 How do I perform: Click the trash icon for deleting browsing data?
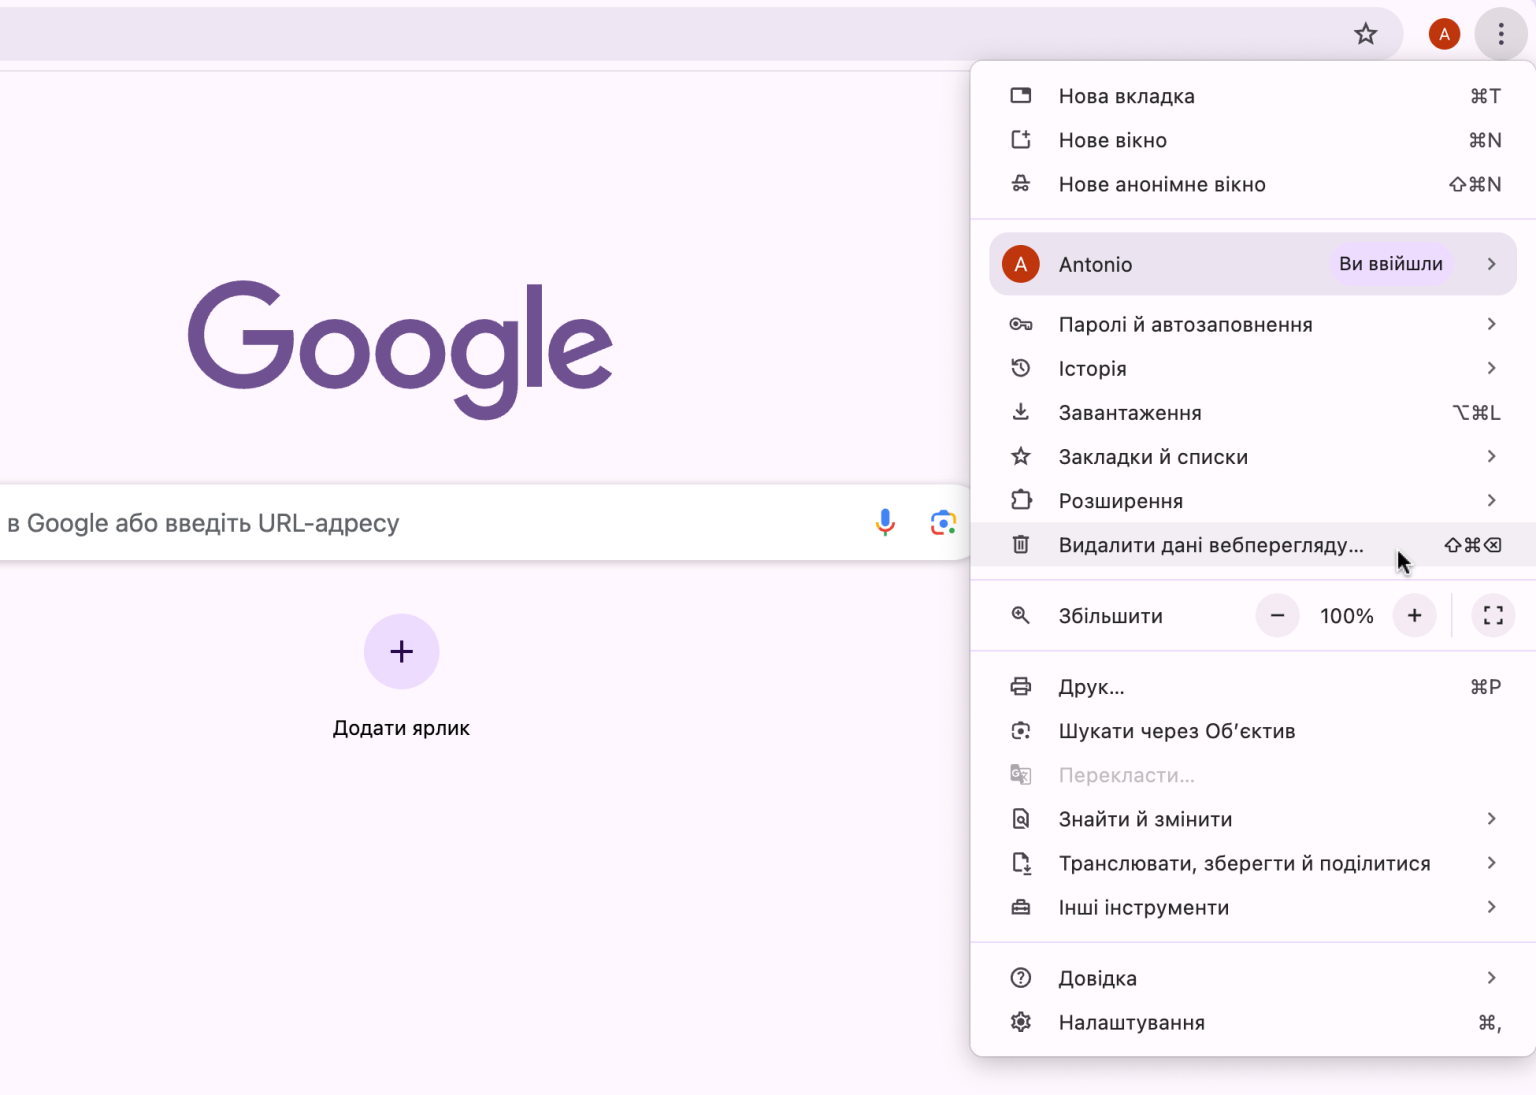click(x=1020, y=545)
